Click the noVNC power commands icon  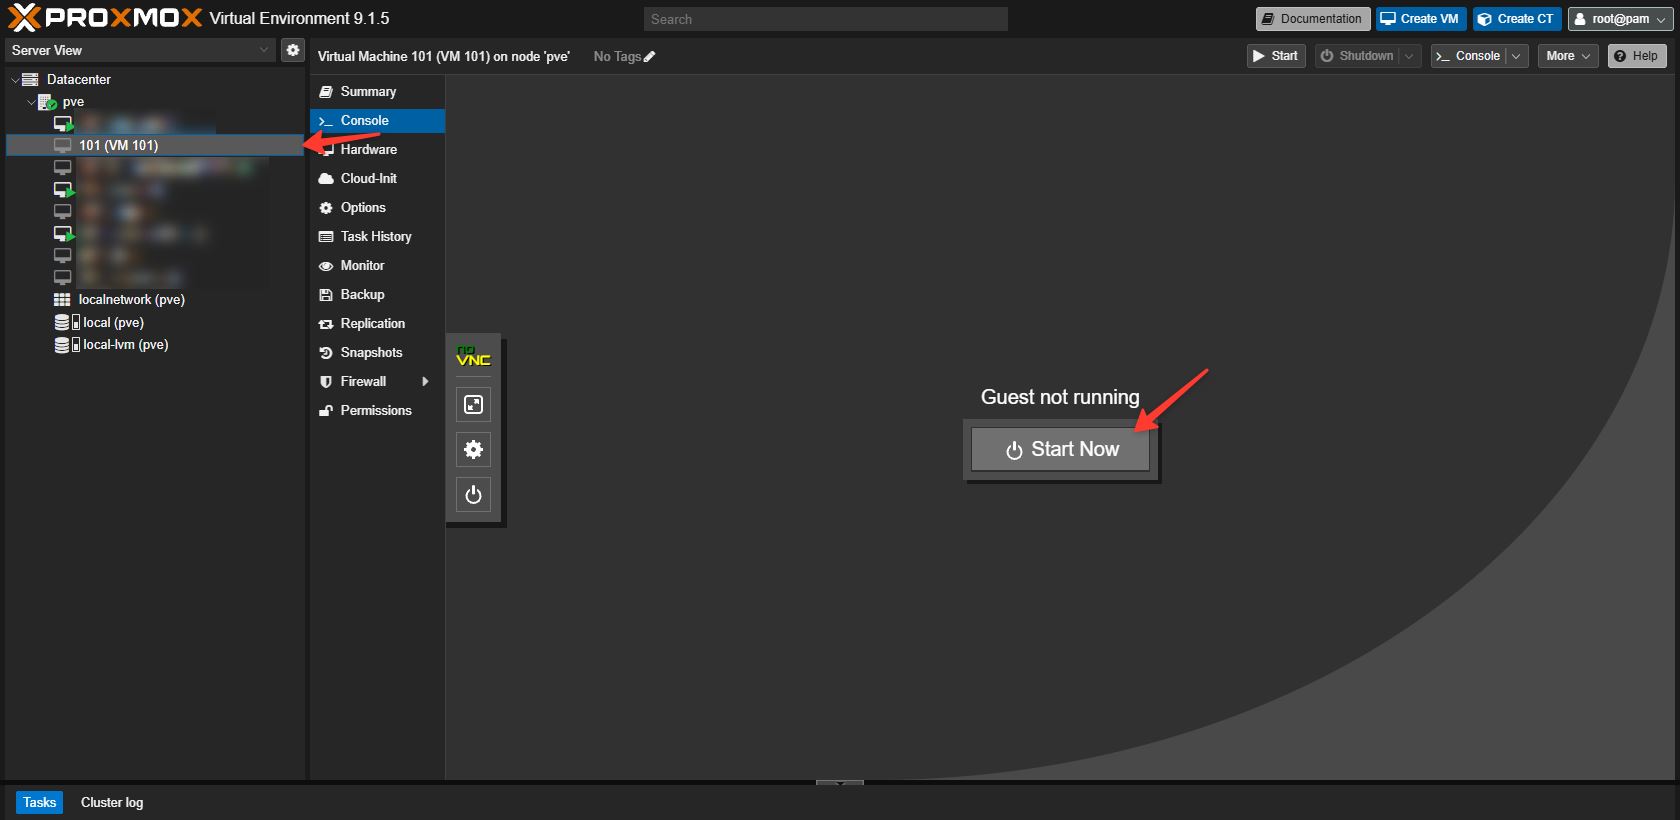[x=474, y=494]
